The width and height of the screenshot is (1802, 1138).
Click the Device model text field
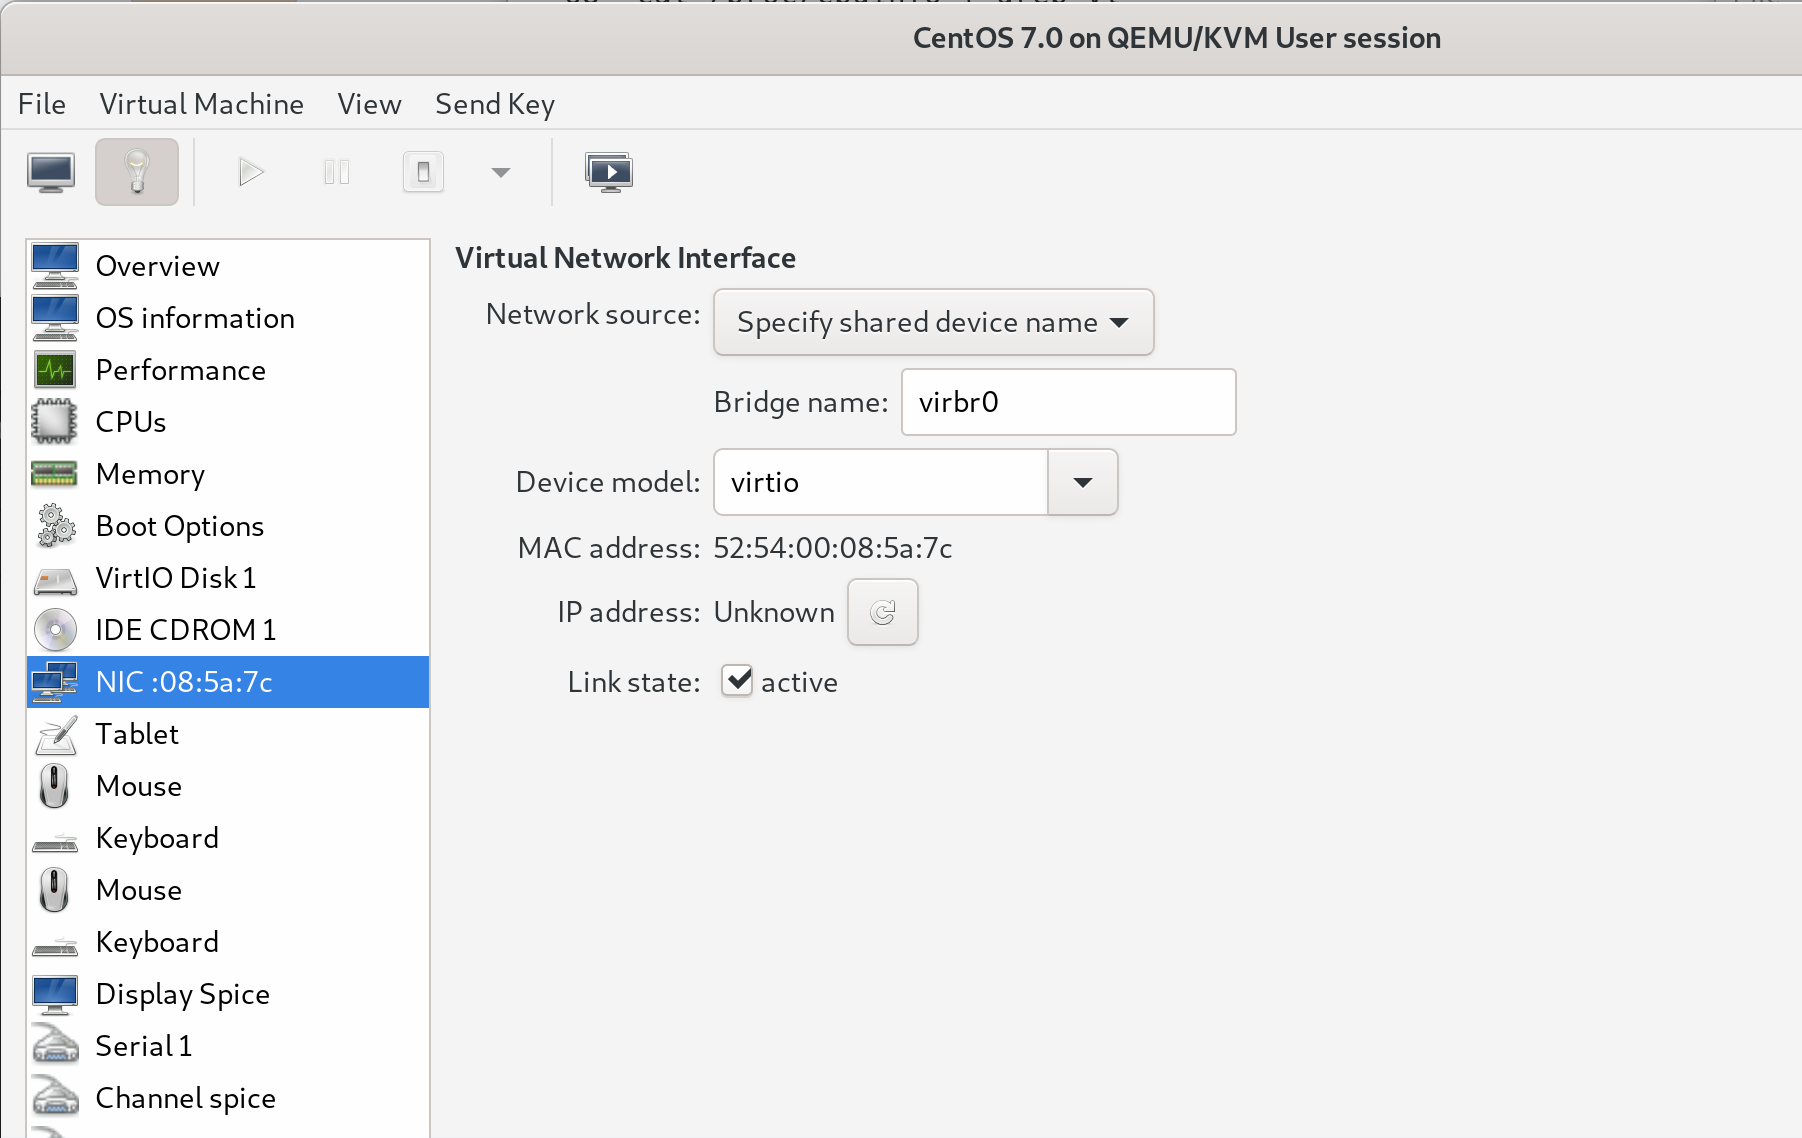coord(880,482)
